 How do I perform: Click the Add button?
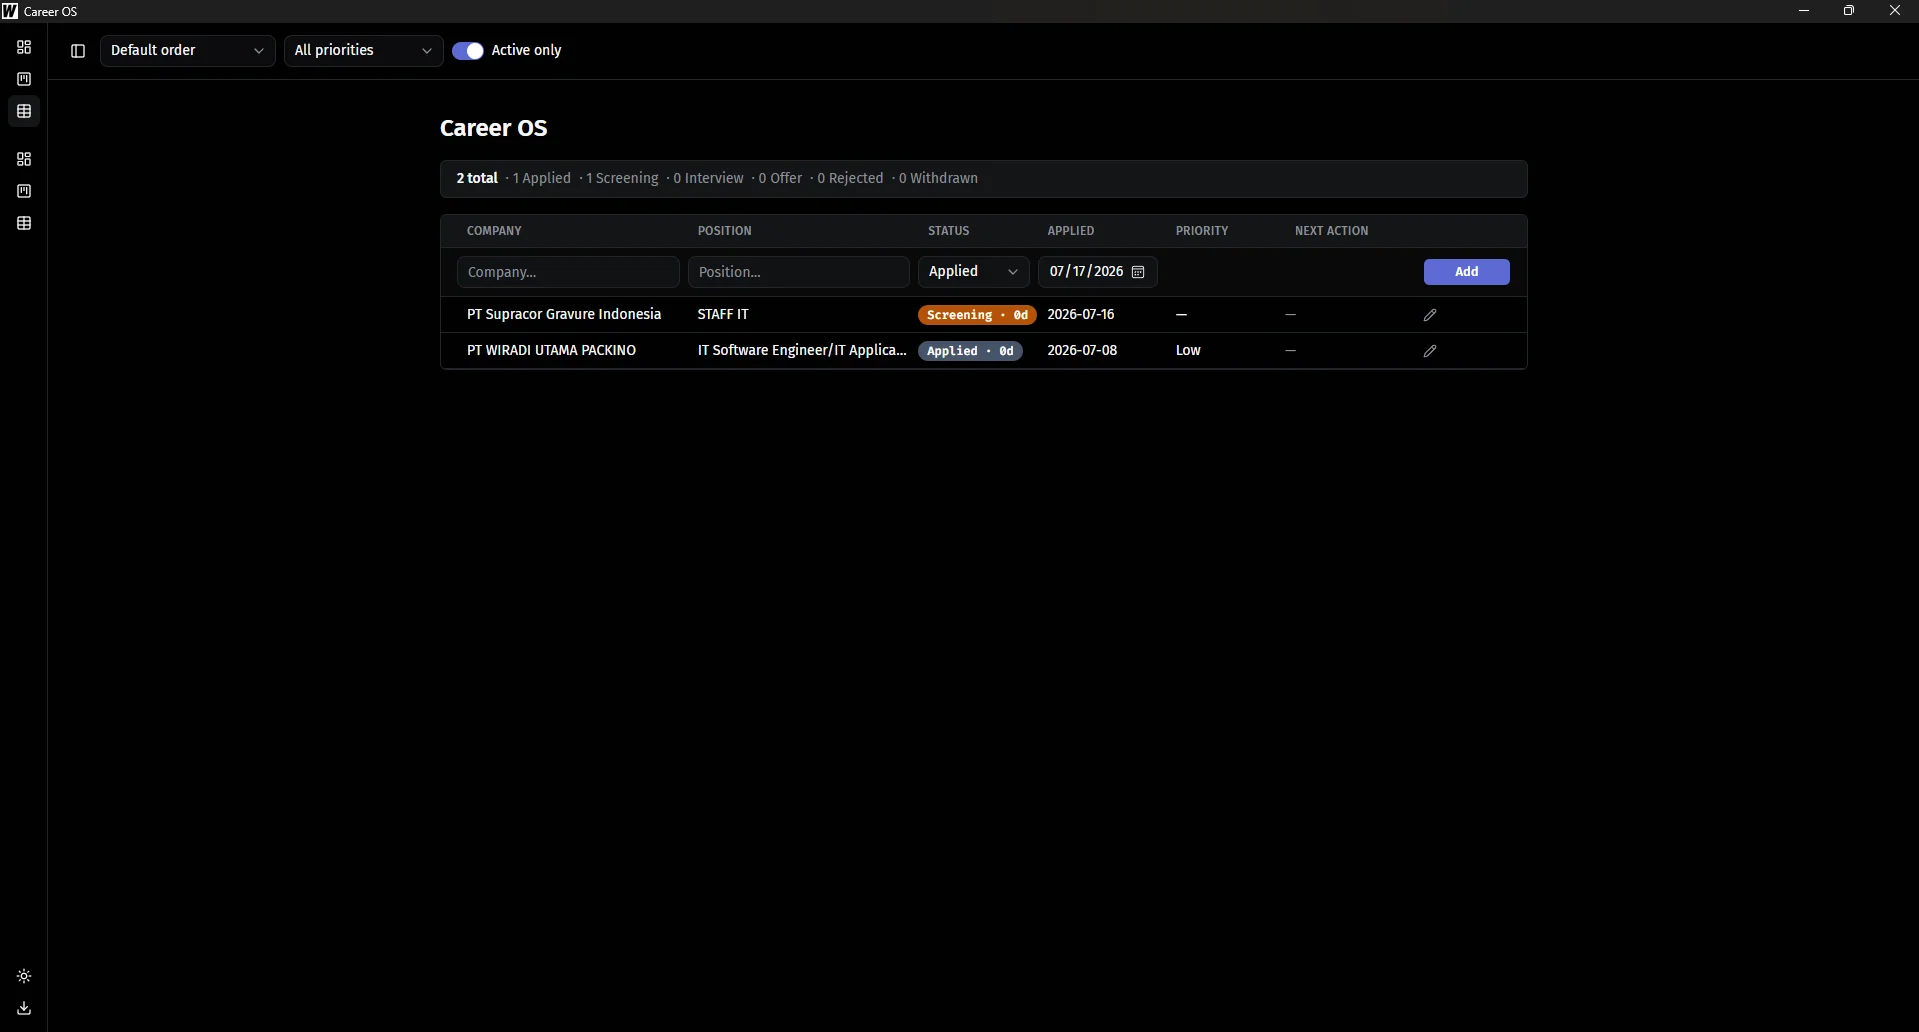click(x=1467, y=272)
